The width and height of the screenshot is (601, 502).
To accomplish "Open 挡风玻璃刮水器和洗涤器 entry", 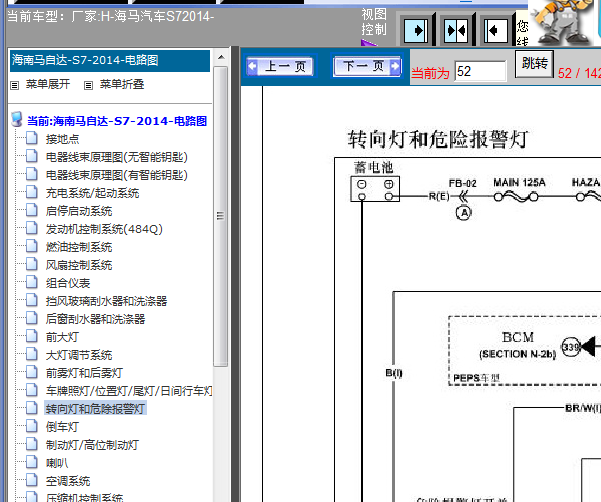I will click(x=107, y=301).
